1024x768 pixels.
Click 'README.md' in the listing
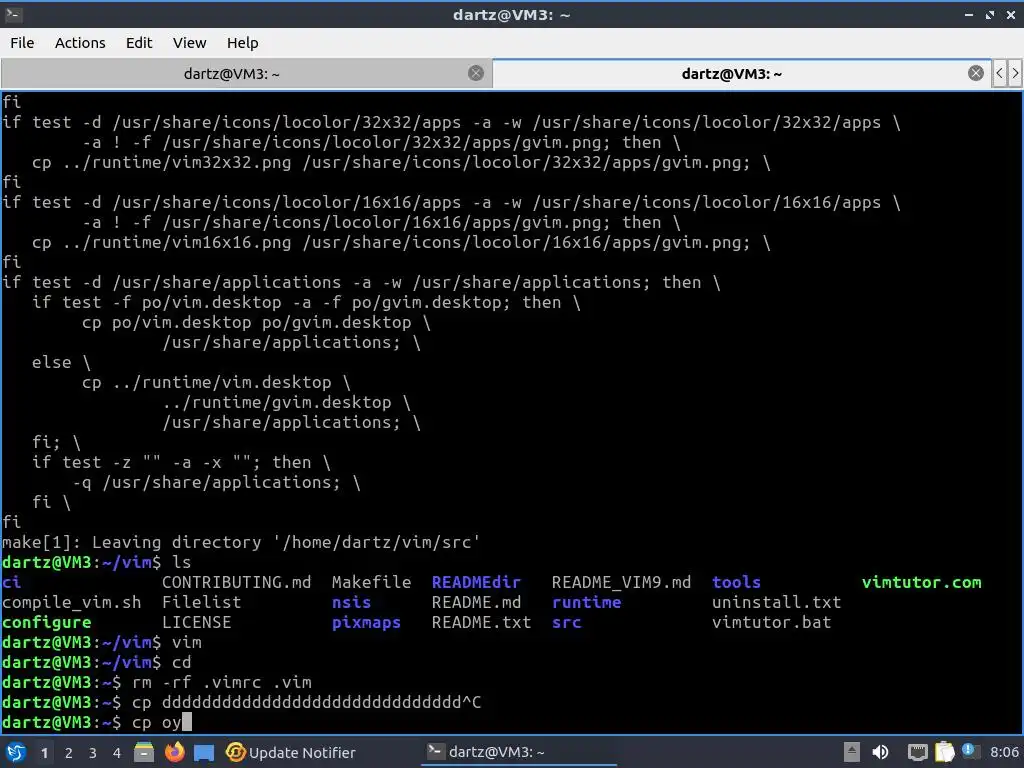[x=476, y=603]
